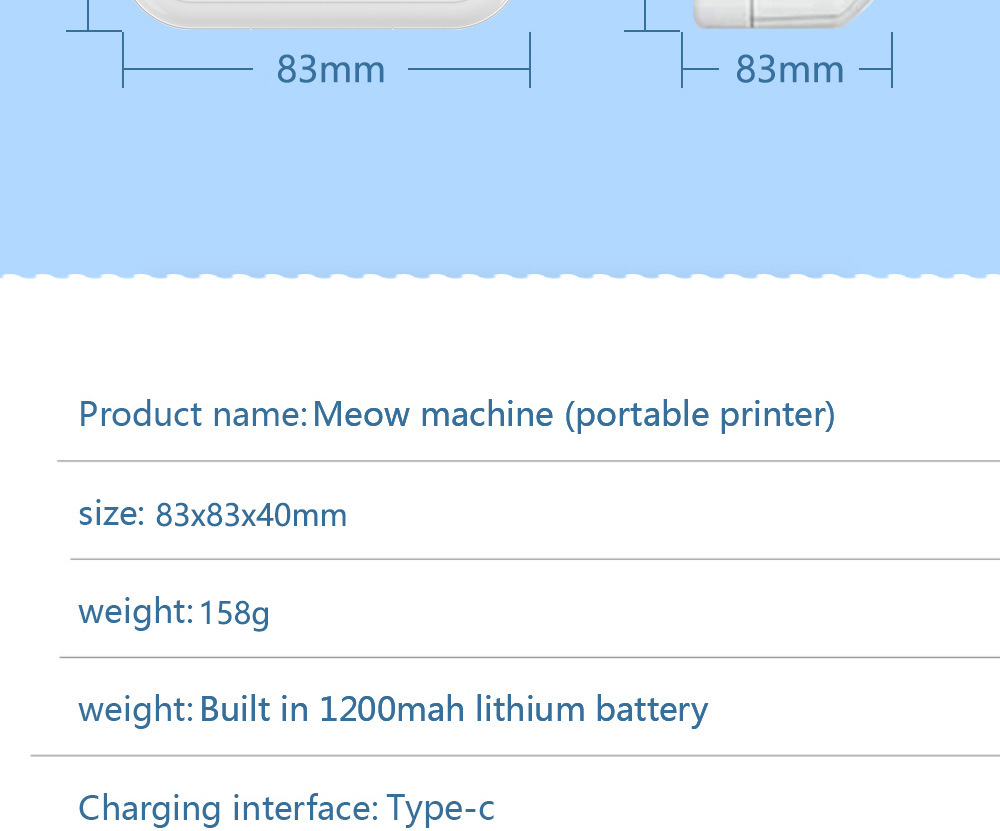Click the "size:" label

(x=111, y=513)
